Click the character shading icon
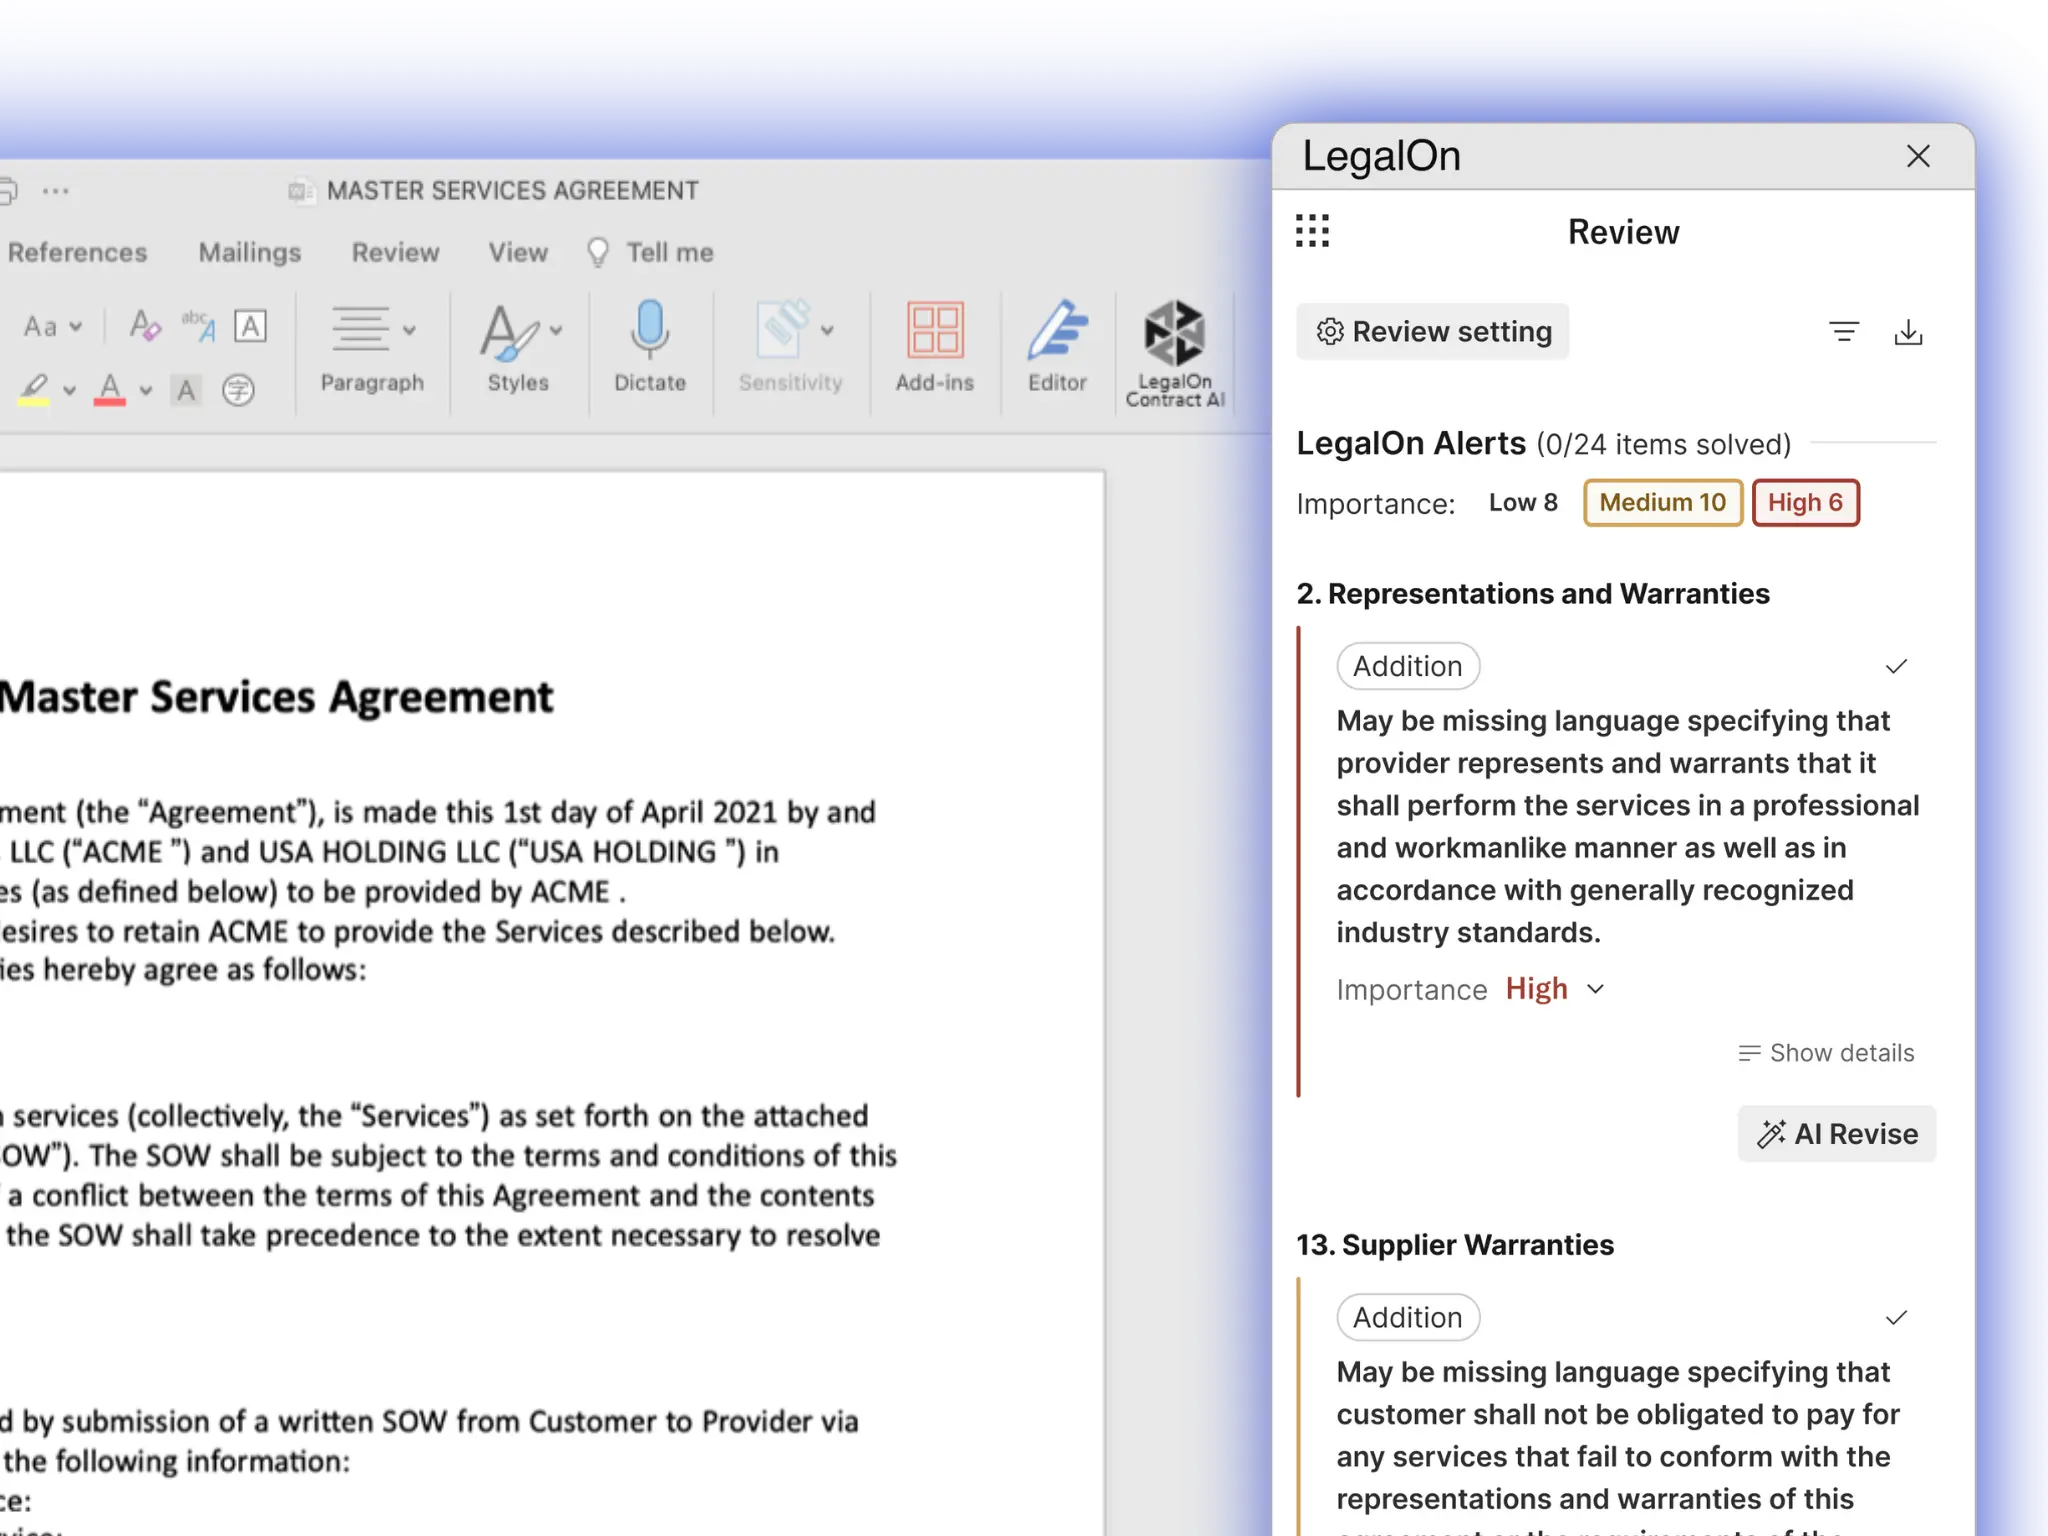This screenshot has width=2048, height=1536. 186,390
